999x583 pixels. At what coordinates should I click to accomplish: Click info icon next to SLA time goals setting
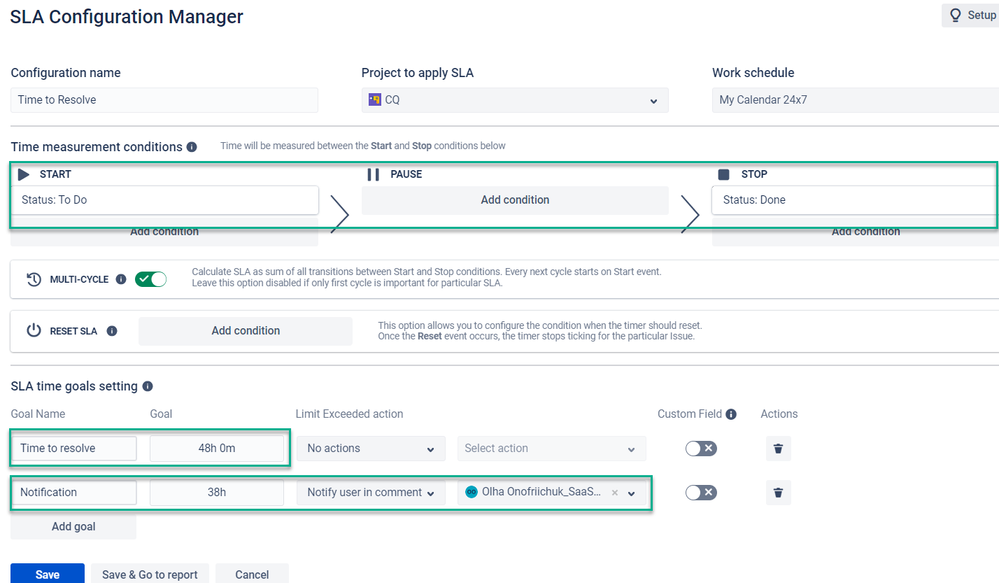(x=148, y=386)
